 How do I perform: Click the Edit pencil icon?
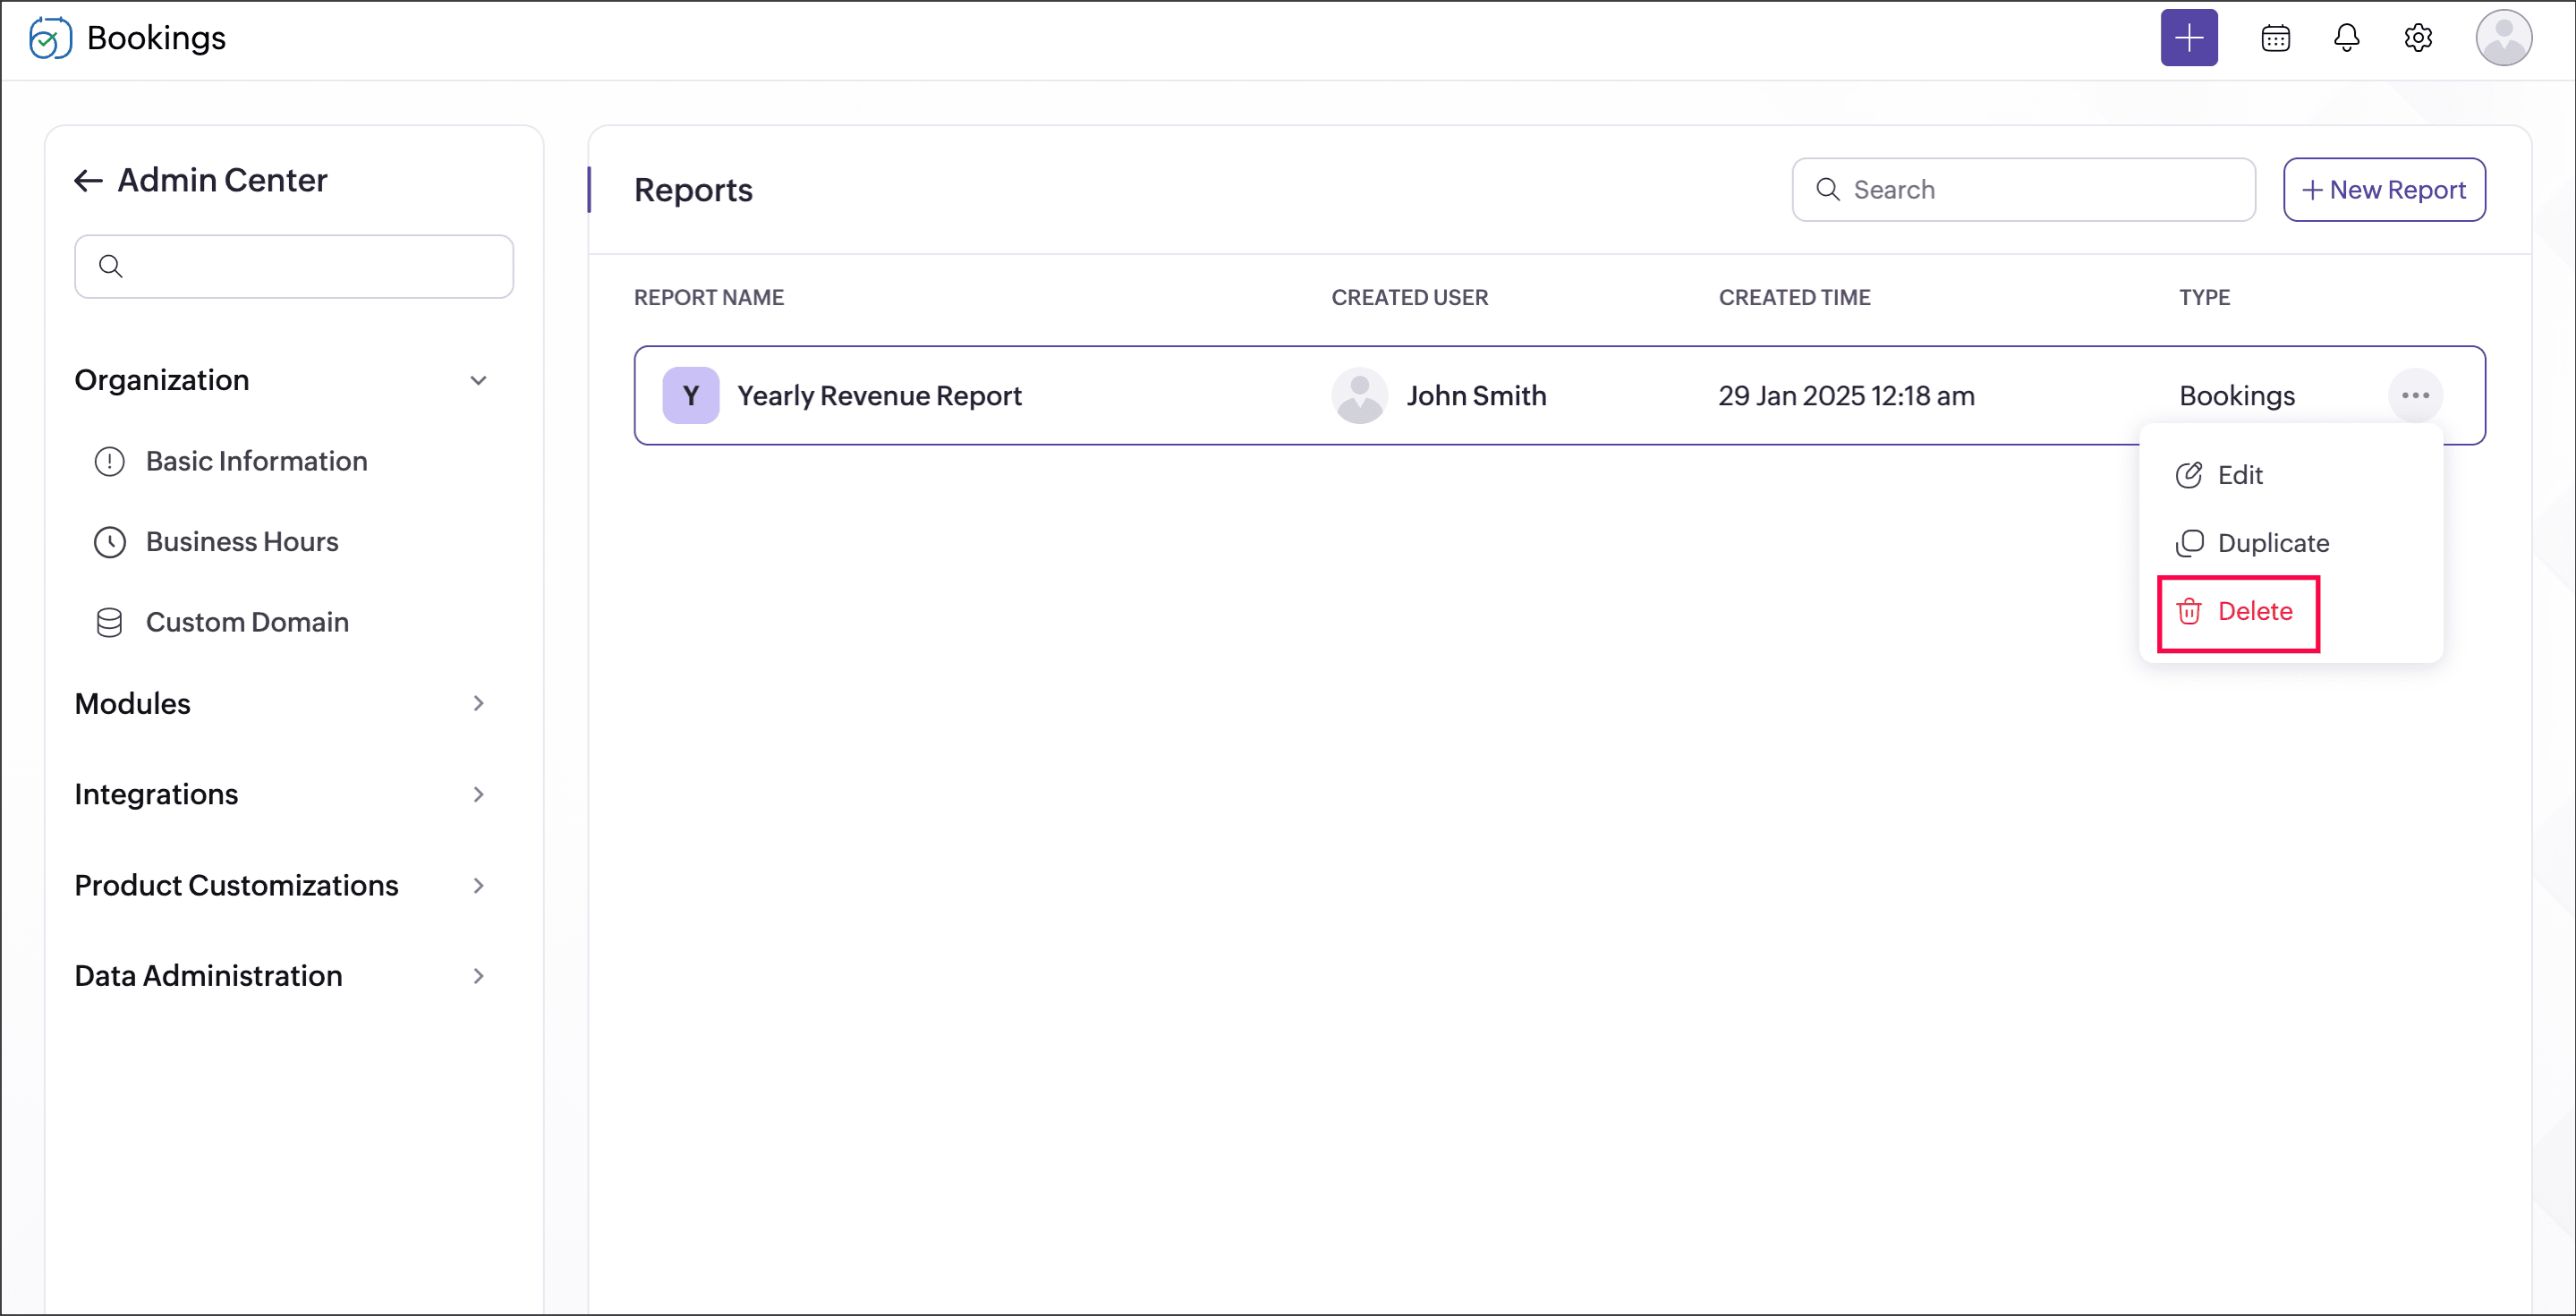[x=2188, y=475]
